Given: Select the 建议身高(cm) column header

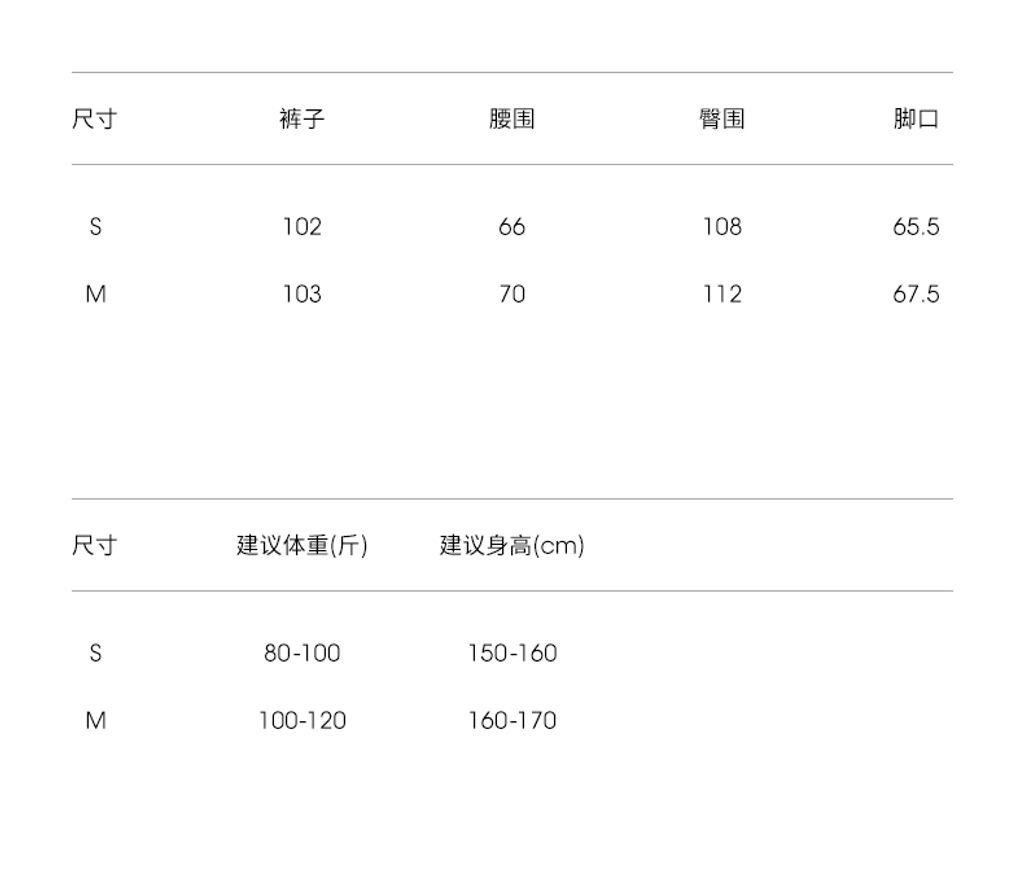Looking at the screenshot, I should tap(512, 545).
